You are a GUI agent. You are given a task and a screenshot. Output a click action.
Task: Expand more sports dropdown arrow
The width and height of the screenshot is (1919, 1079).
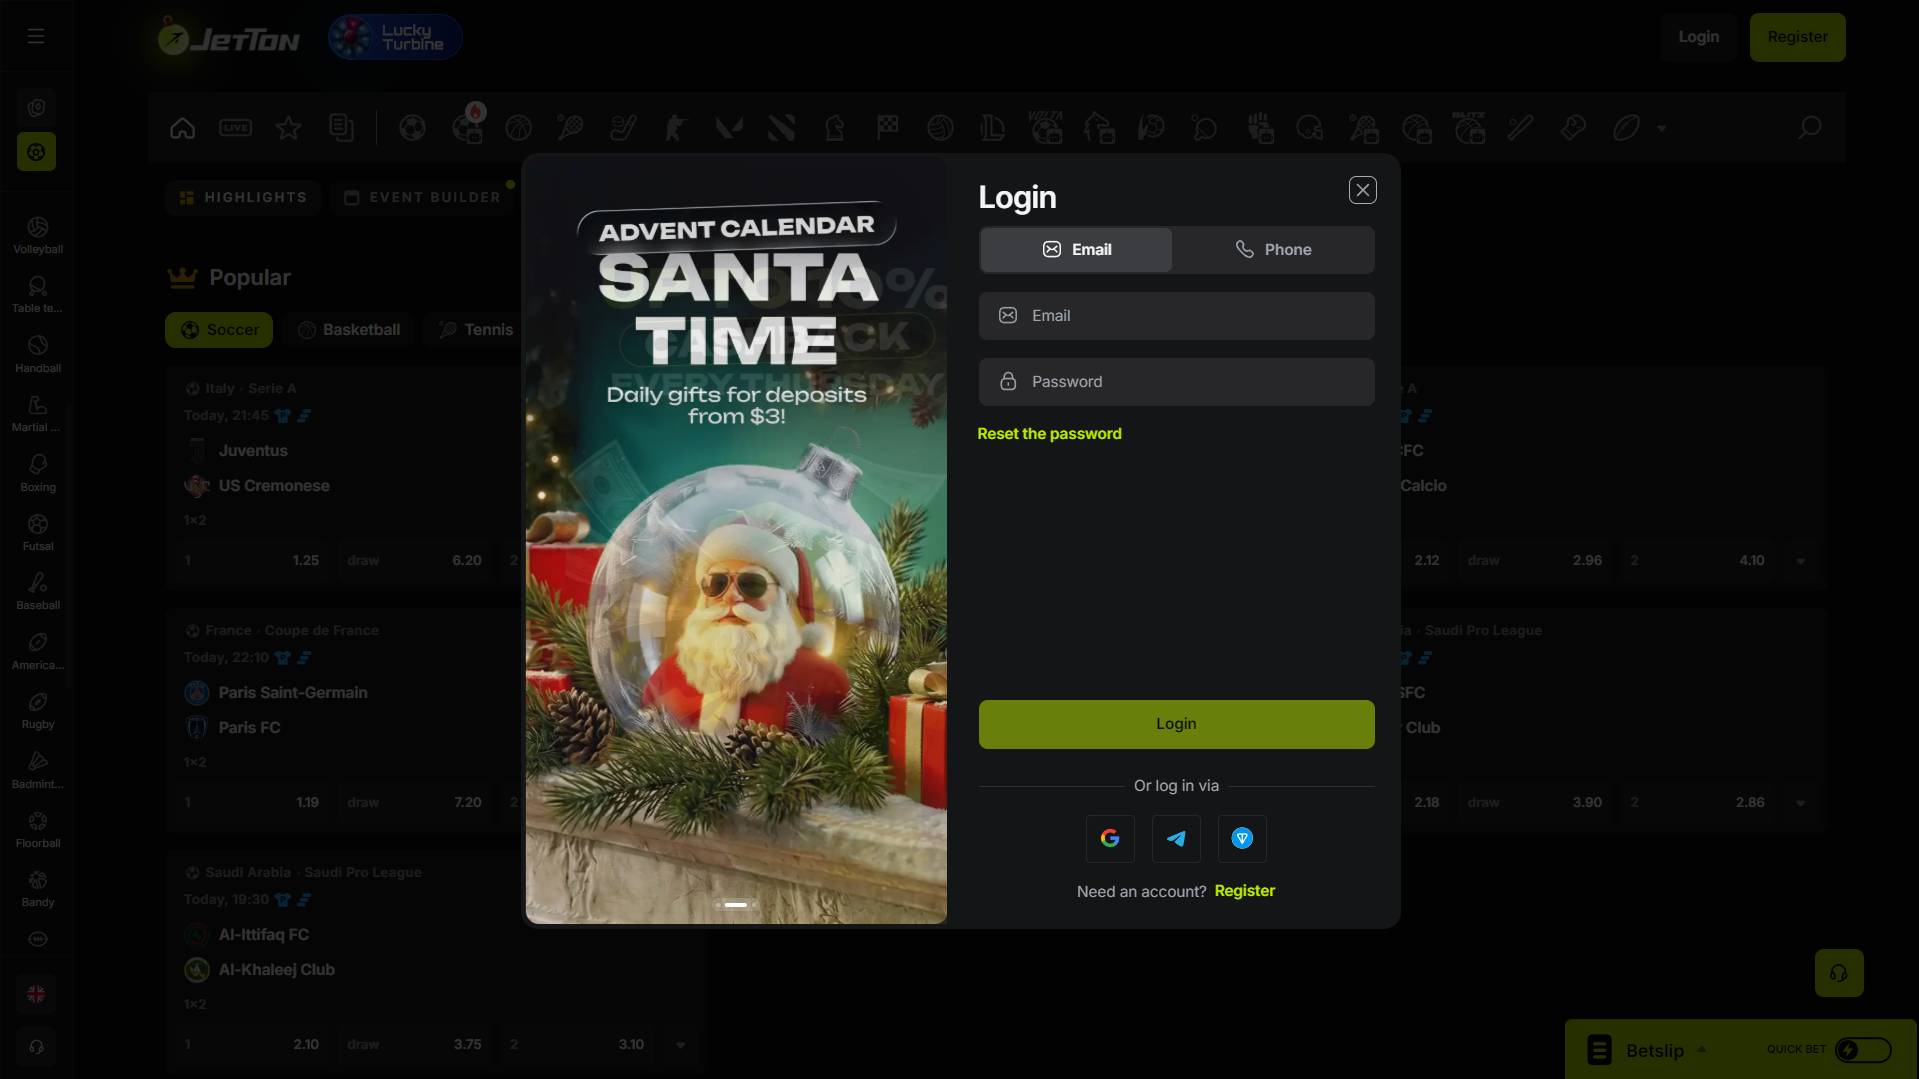click(1661, 128)
